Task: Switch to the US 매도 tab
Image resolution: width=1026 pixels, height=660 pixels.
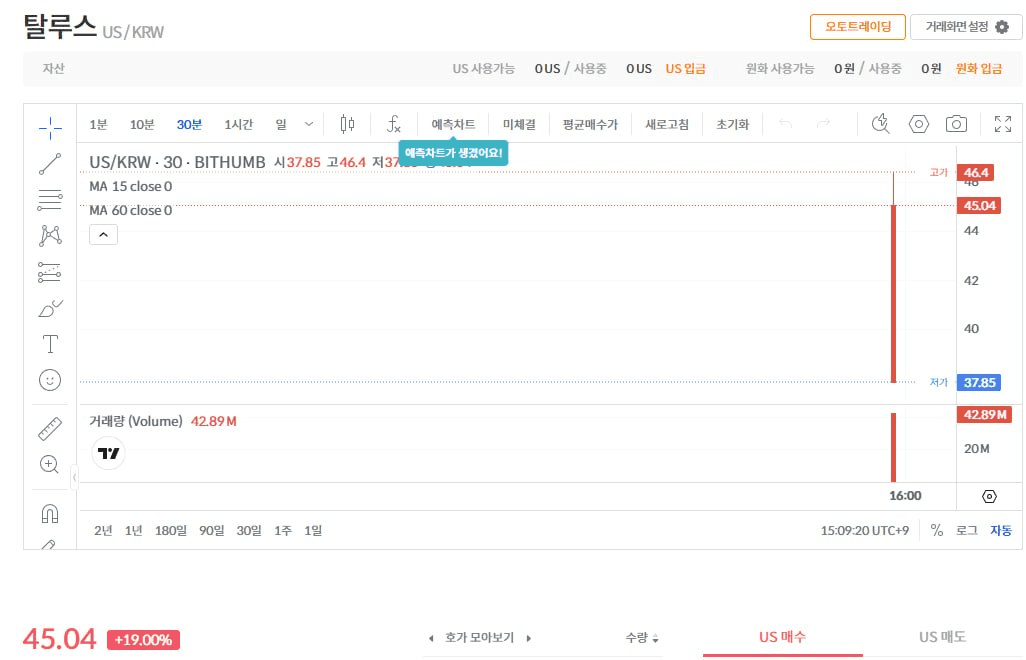Action: click(x=942, y=637)
